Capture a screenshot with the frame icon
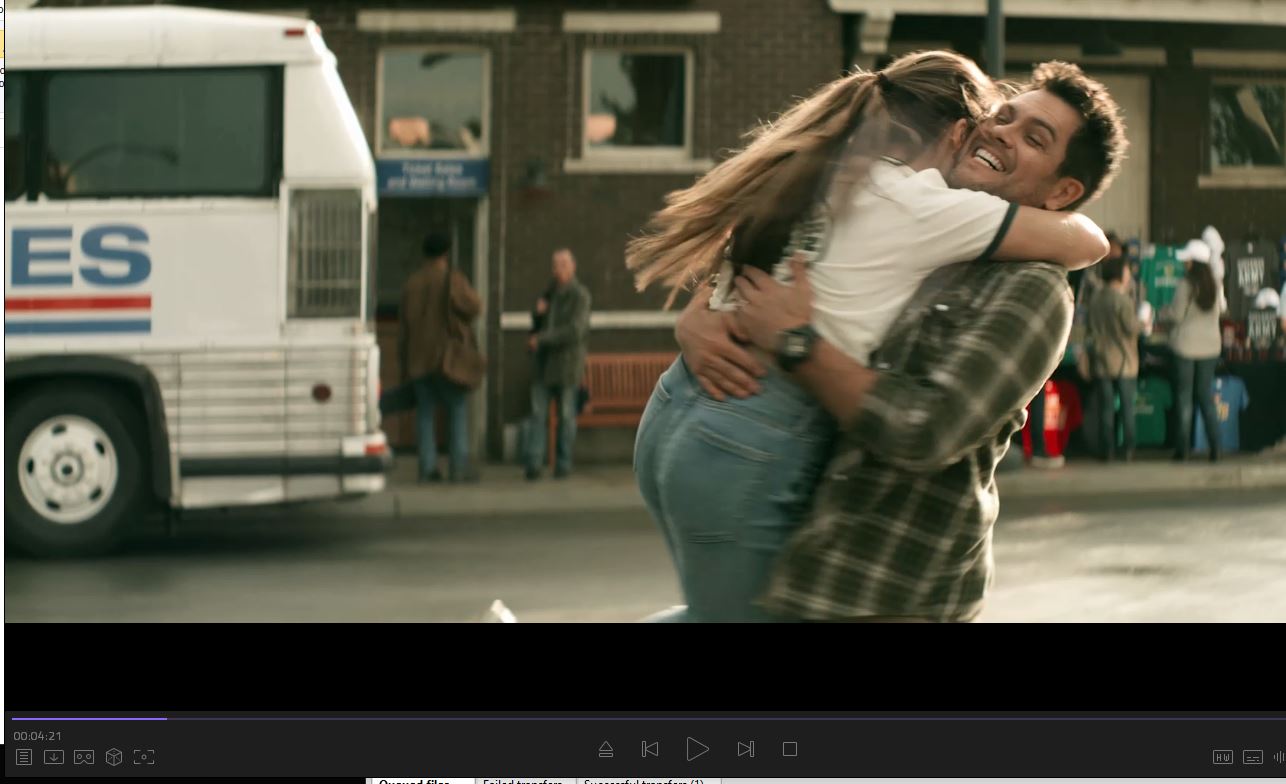This screenshot has height=784, width=1286. (x=144, y=757)
